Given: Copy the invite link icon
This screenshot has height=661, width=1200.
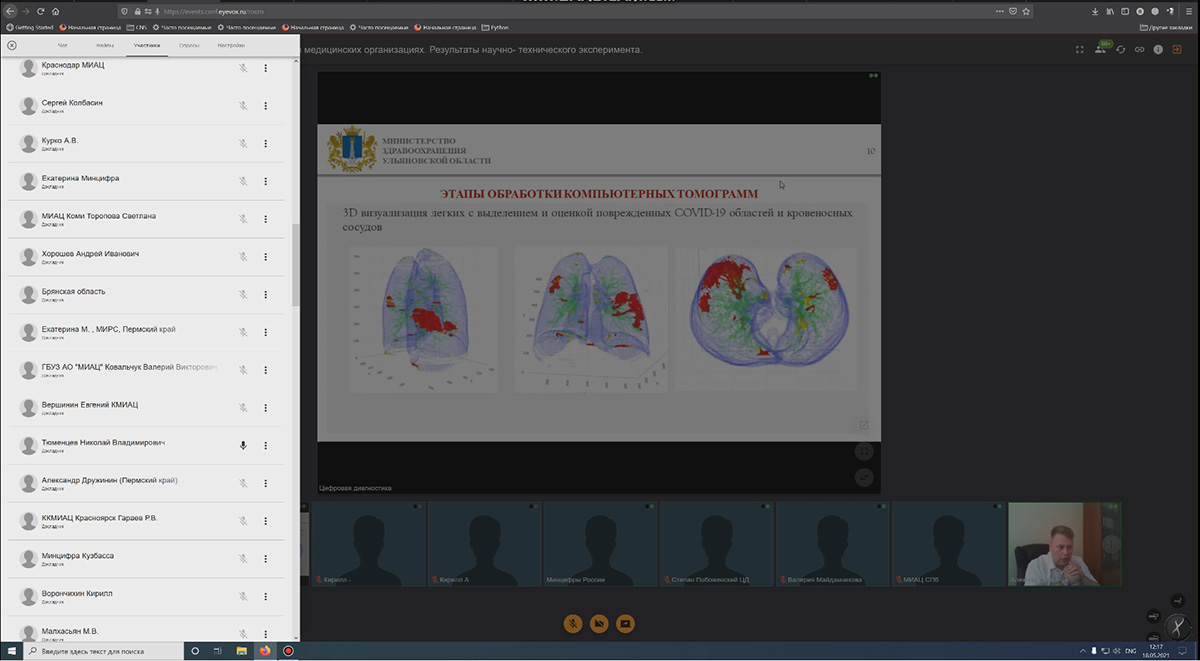Looking at the screenshot, I should pos(1139,49).
